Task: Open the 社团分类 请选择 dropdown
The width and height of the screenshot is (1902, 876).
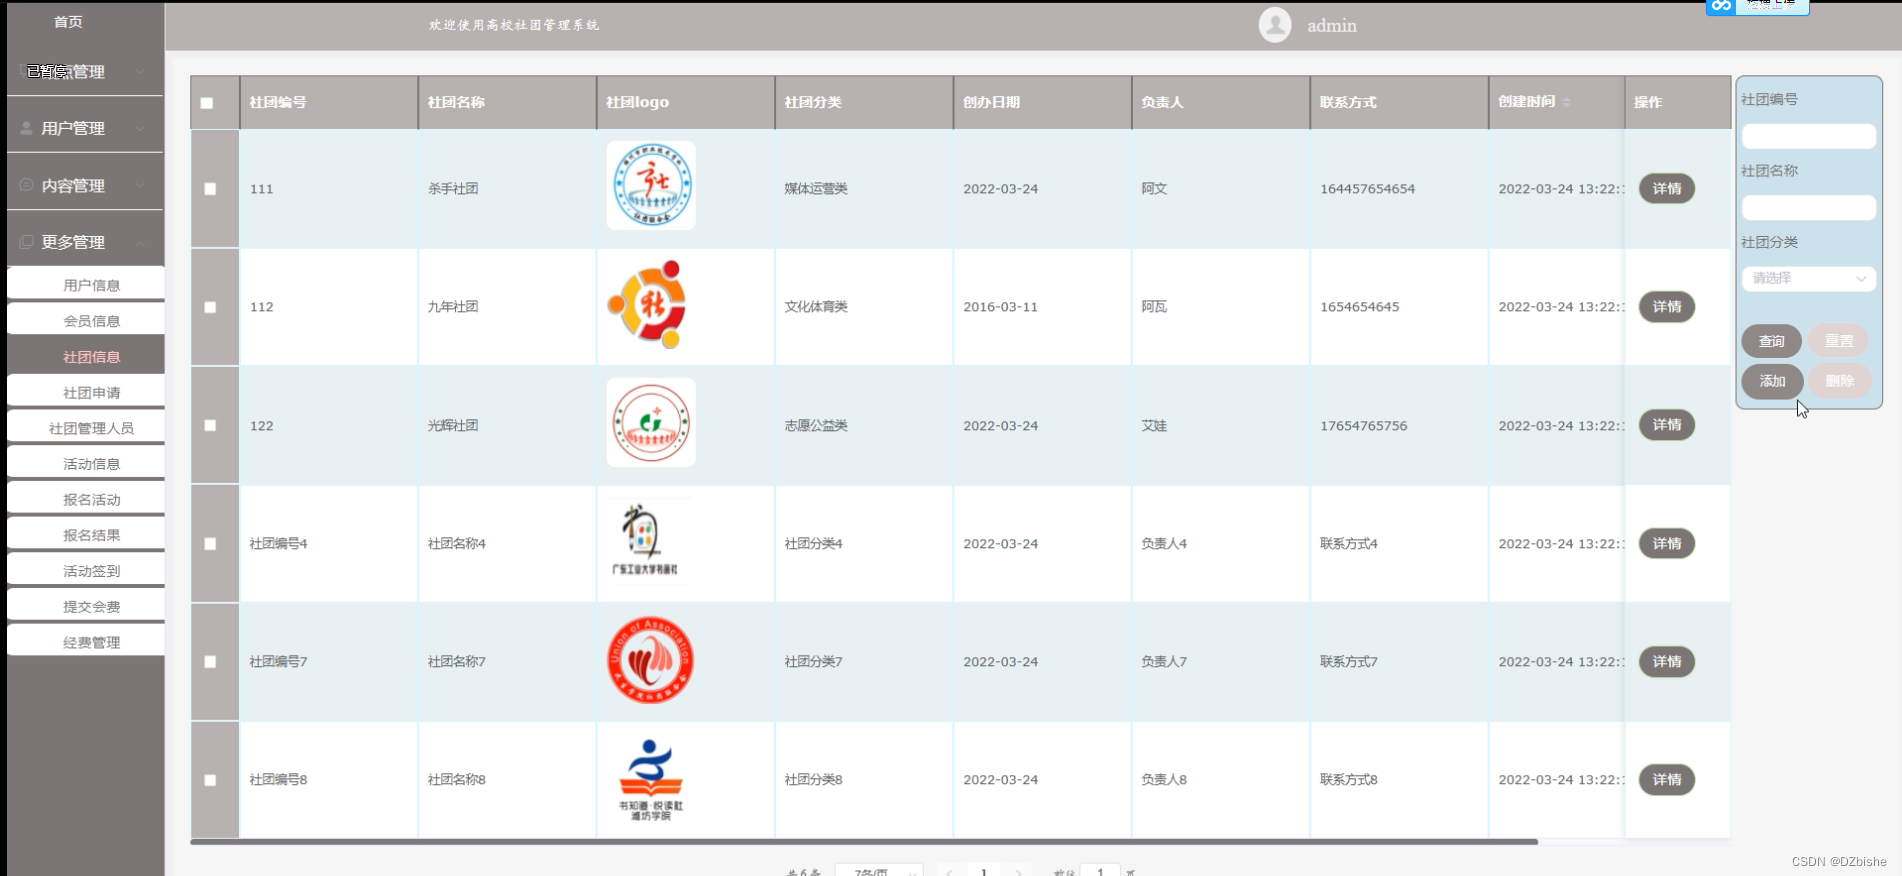Action: pyautogui.click(x=1808, y=278)
